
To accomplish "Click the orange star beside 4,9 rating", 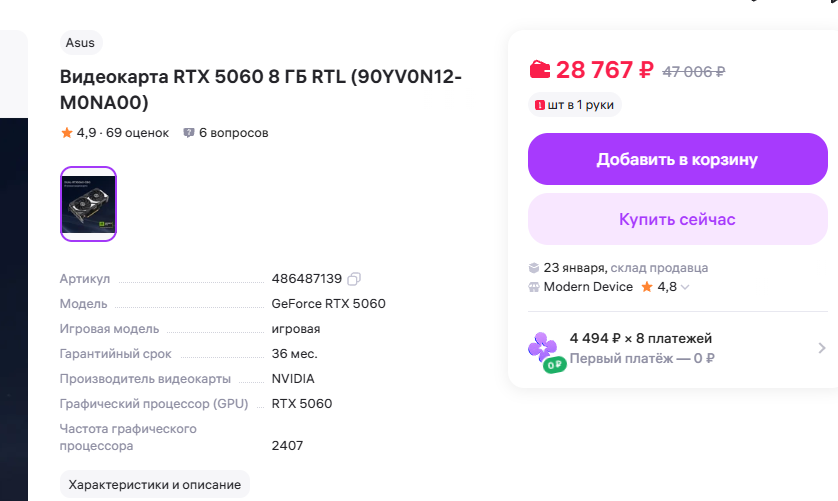I will pyautogui.click(x=66, y=132).
